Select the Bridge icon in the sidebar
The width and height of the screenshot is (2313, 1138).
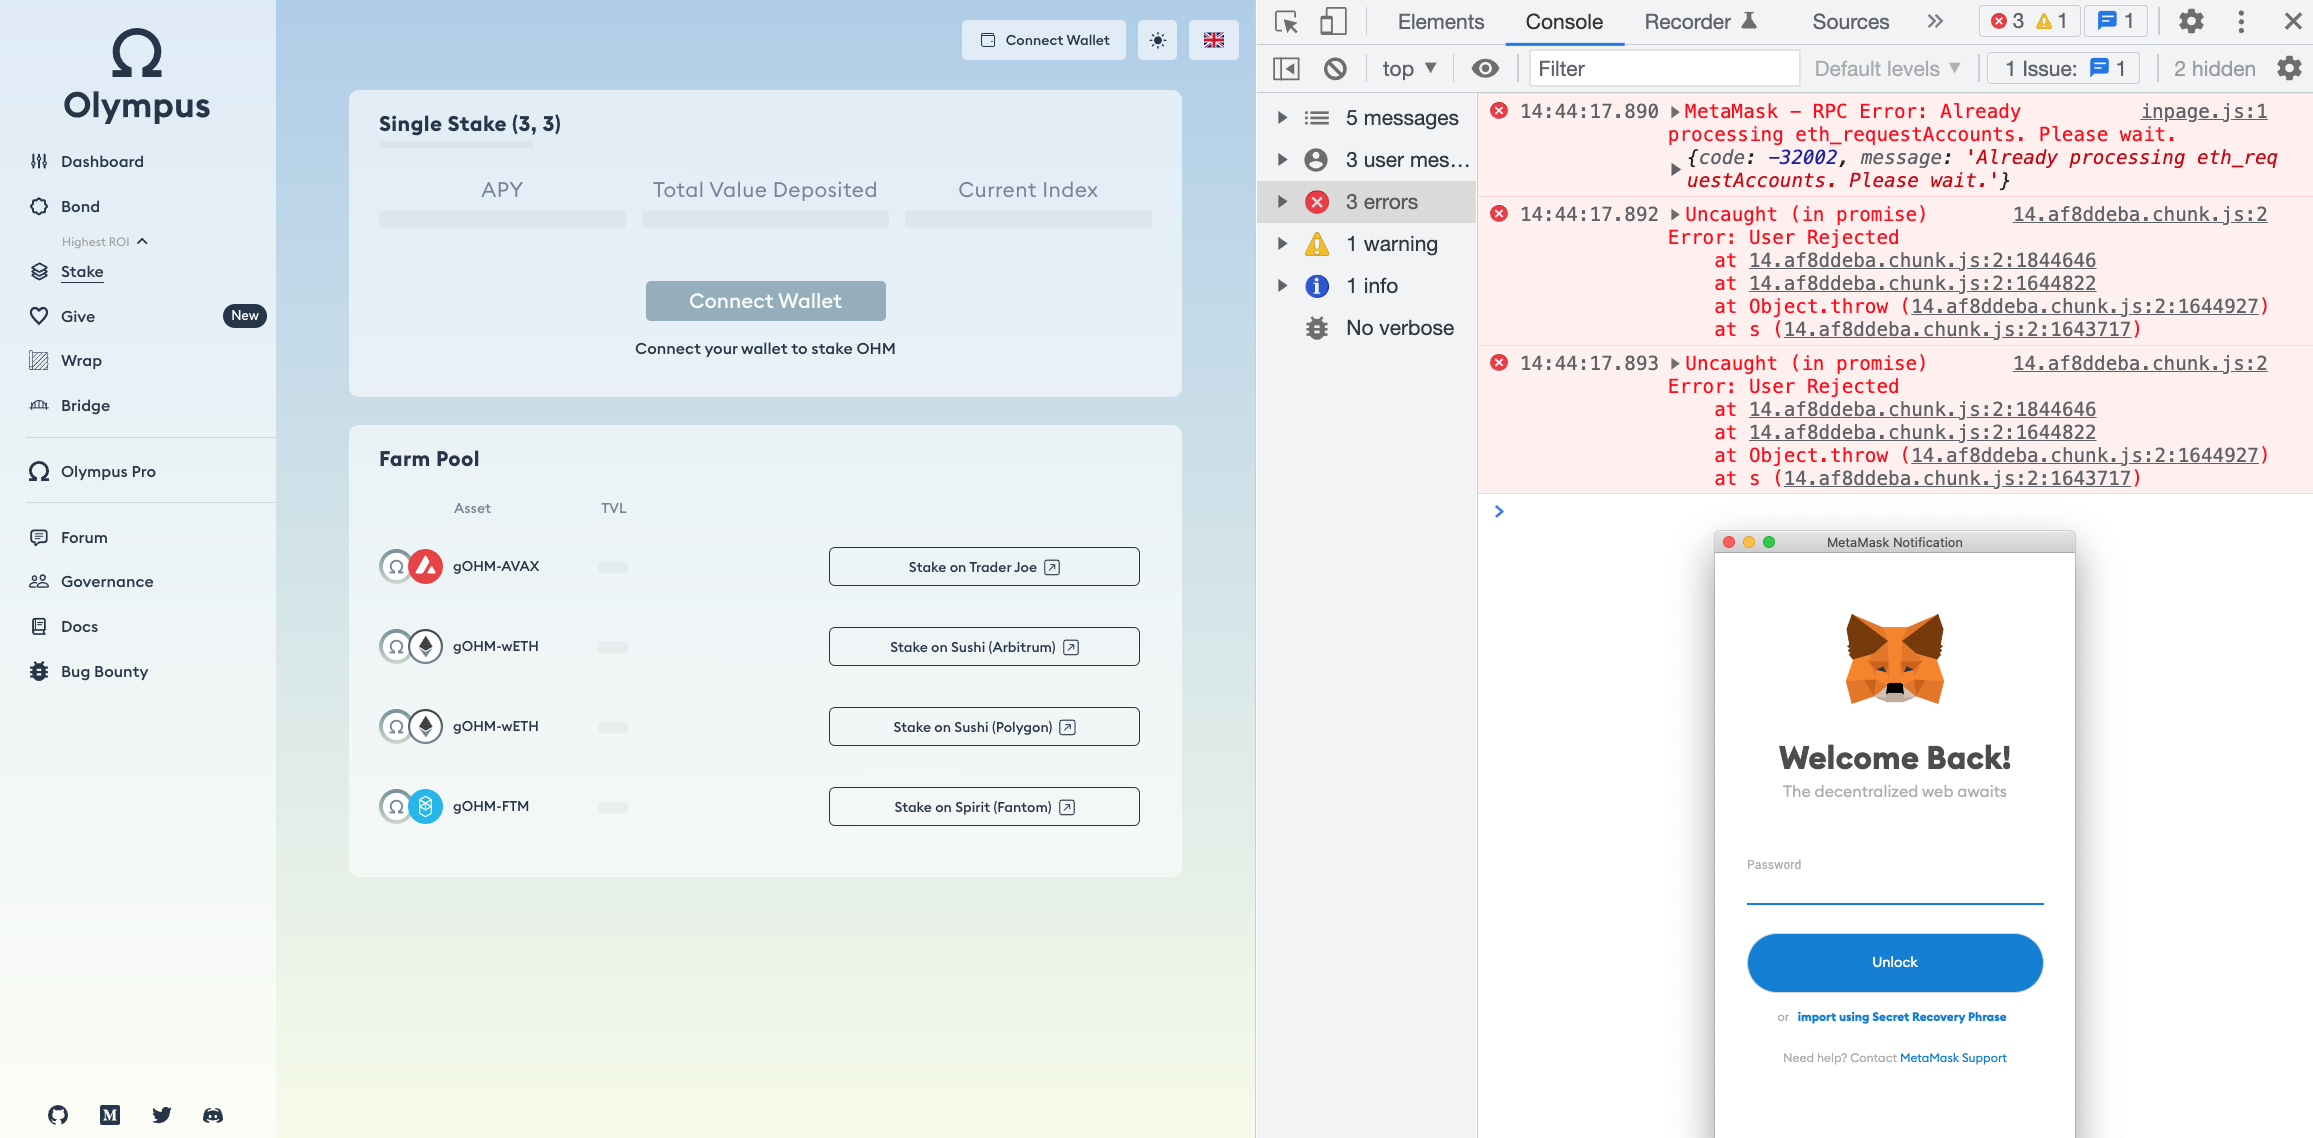tap(39, 405)
